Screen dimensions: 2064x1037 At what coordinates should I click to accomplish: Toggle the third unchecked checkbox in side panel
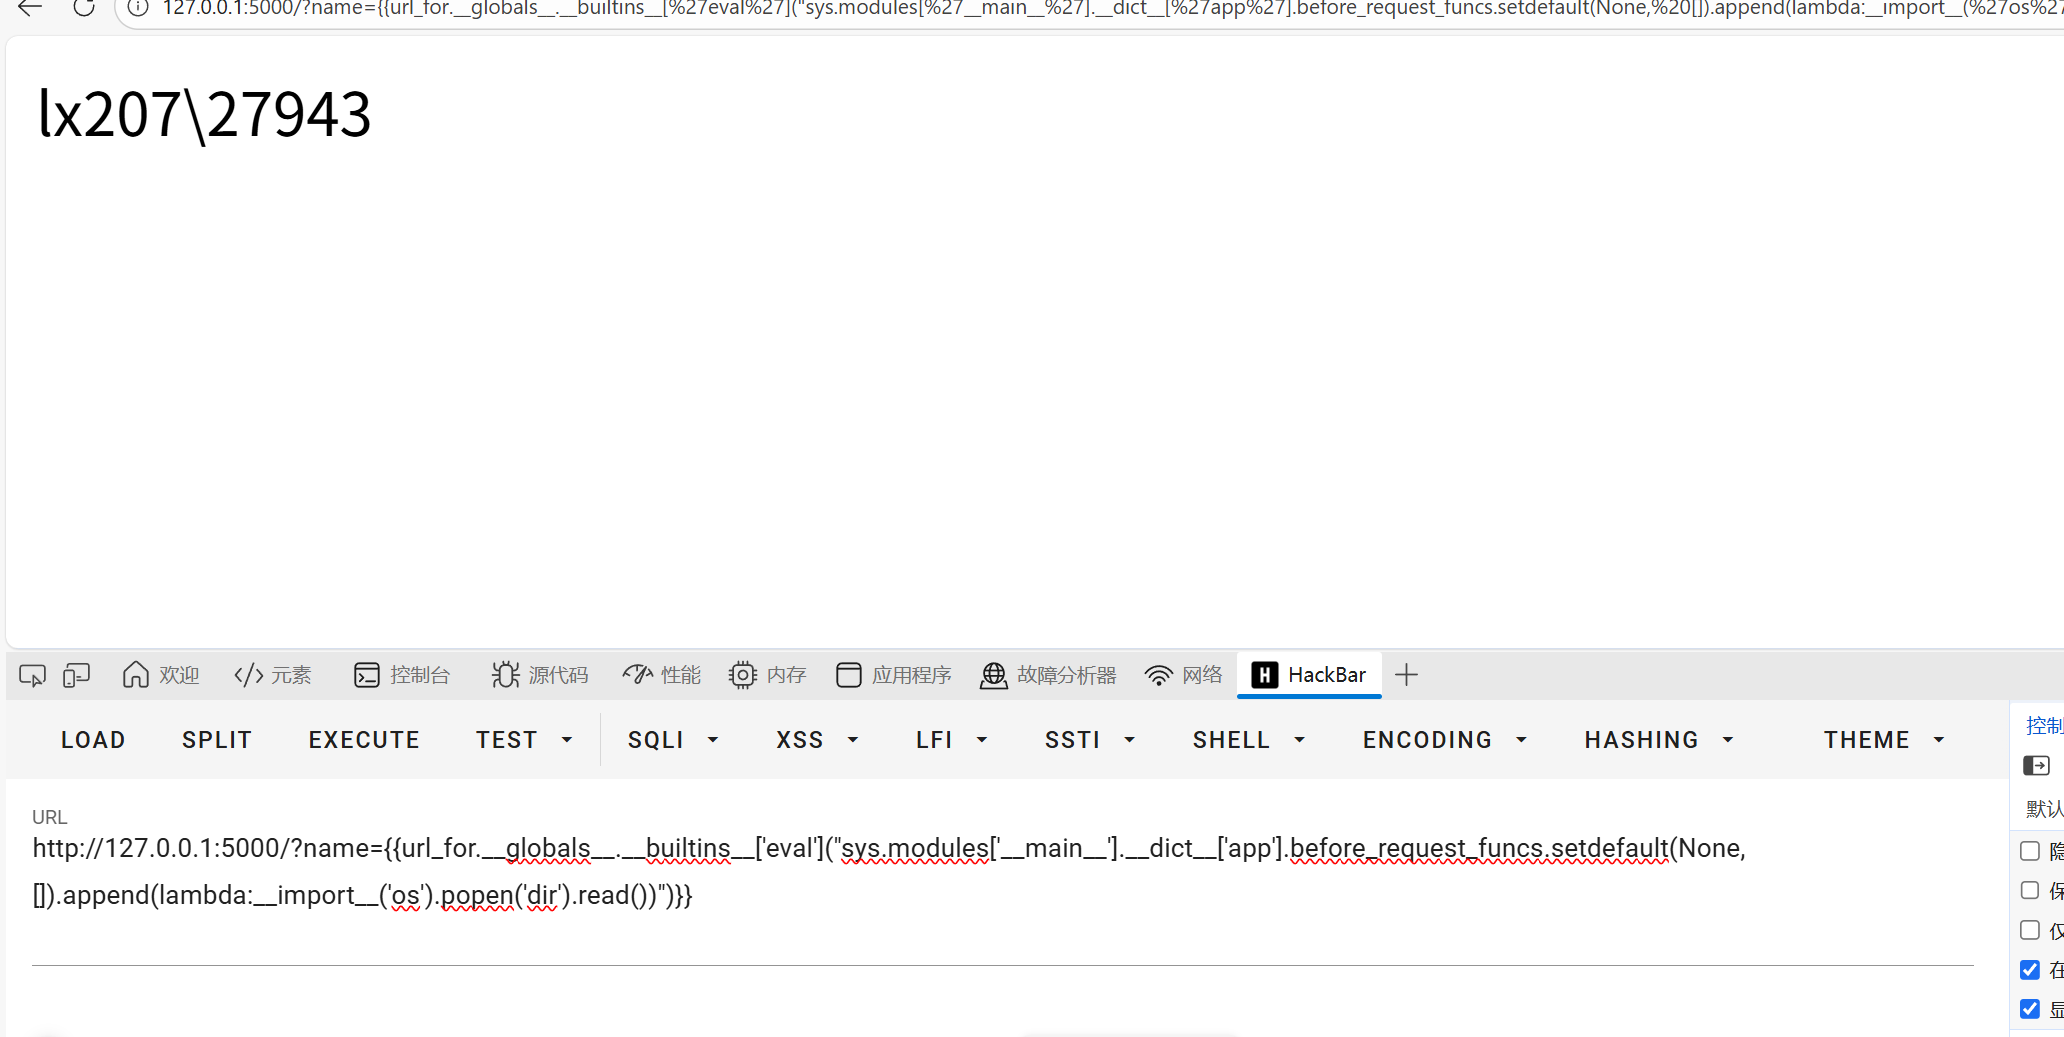tap(2030, 930)
